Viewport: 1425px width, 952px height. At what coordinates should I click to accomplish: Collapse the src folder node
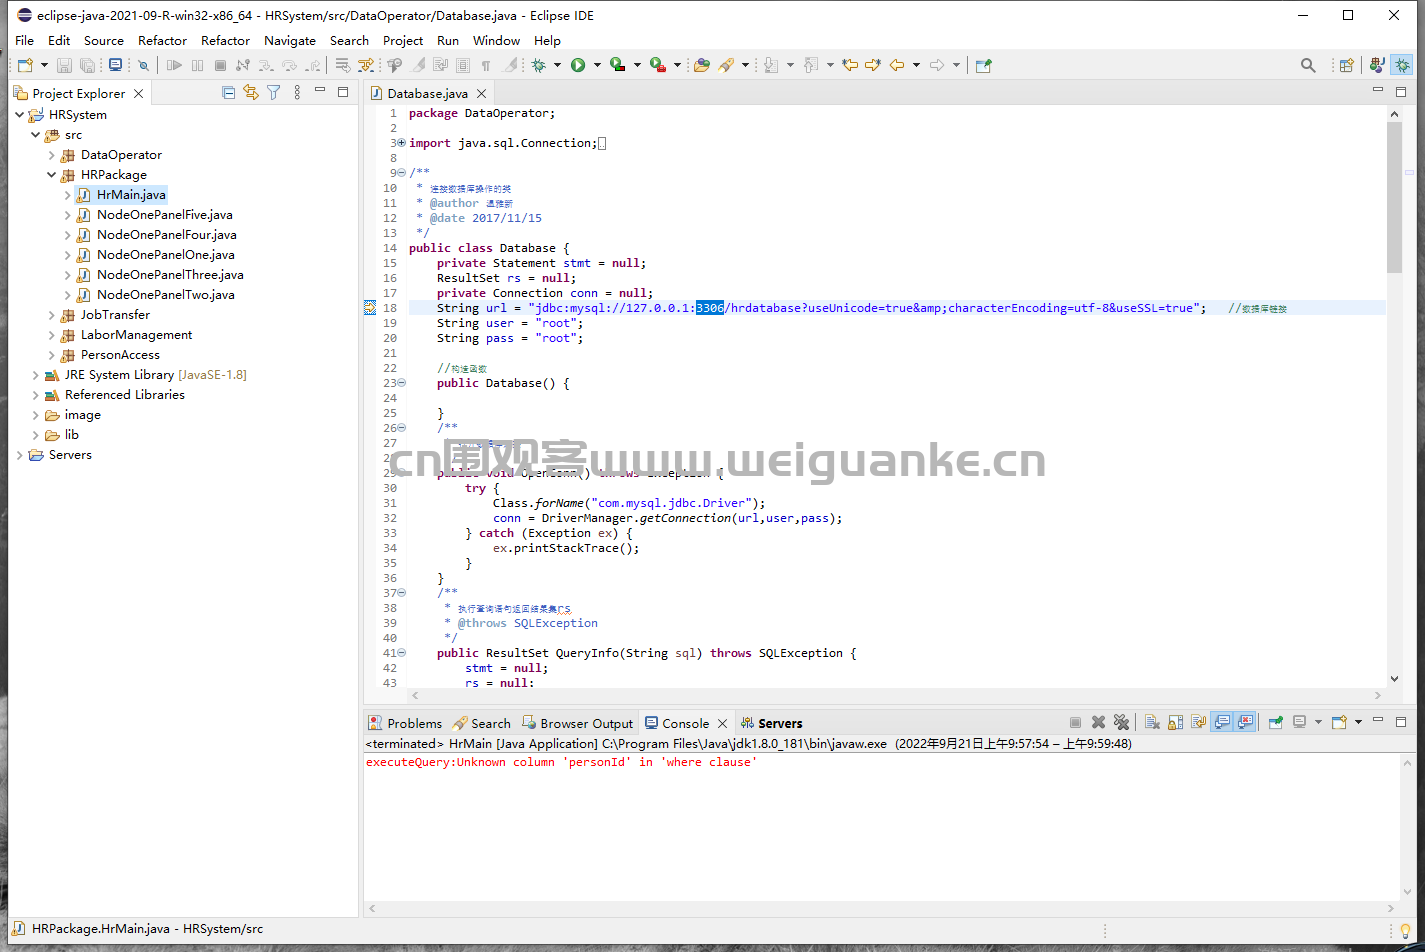pyautogui.click(x=36, y=135)
